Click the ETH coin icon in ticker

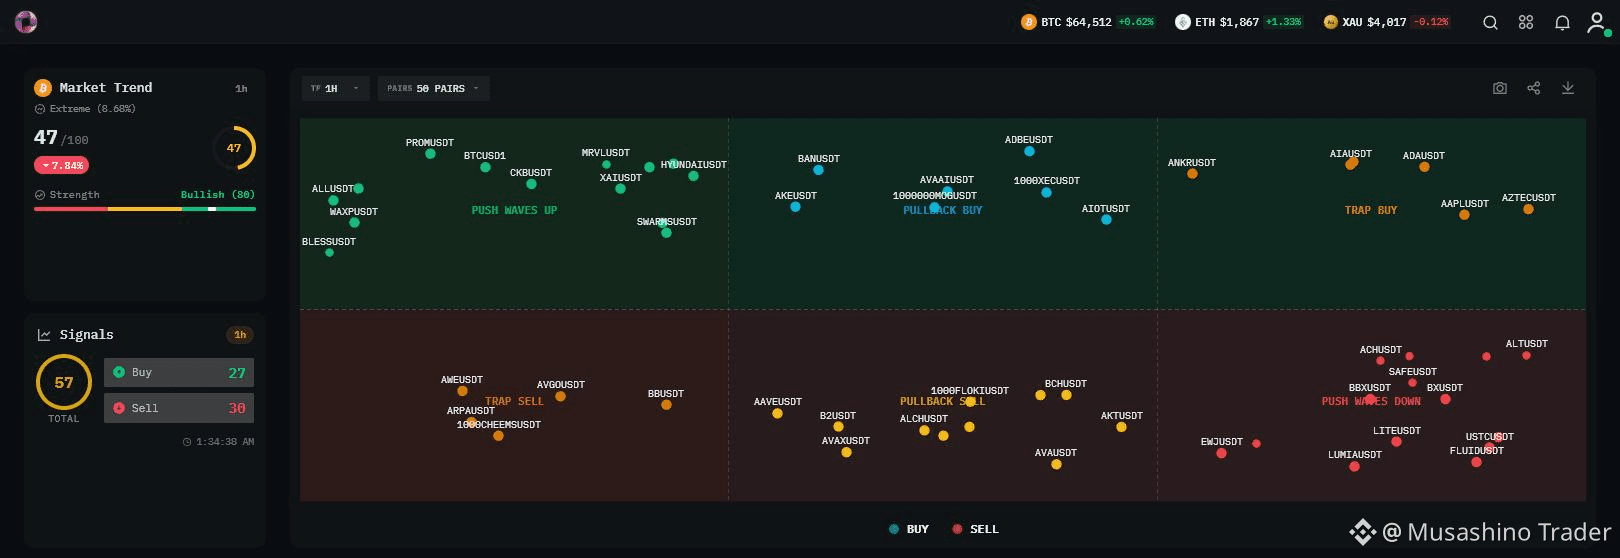(1182, 22)
